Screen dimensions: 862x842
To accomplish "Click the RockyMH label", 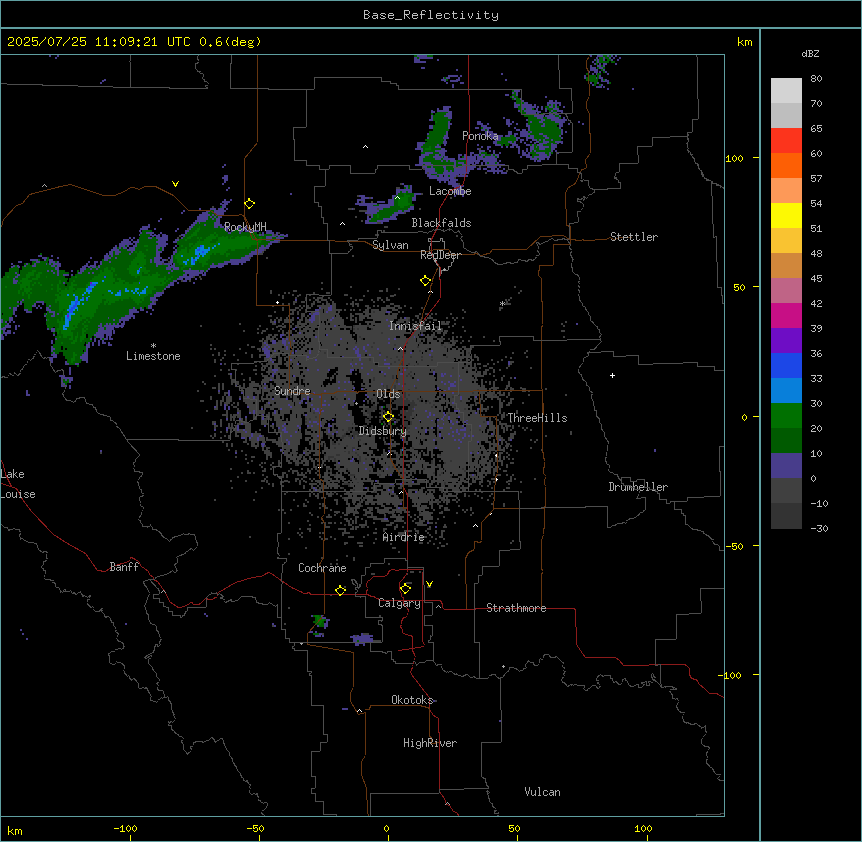I will (245, 227).
